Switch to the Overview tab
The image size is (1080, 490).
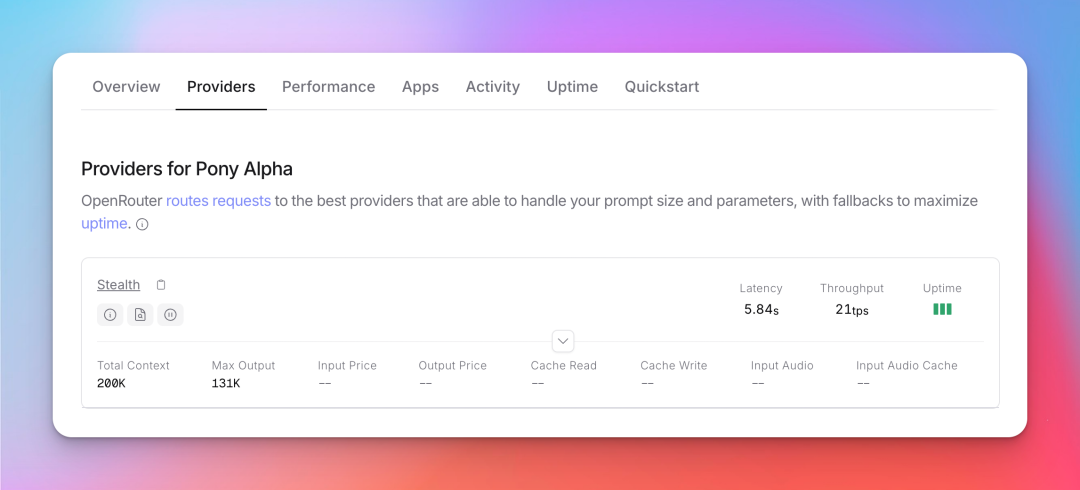pos(126,87)
